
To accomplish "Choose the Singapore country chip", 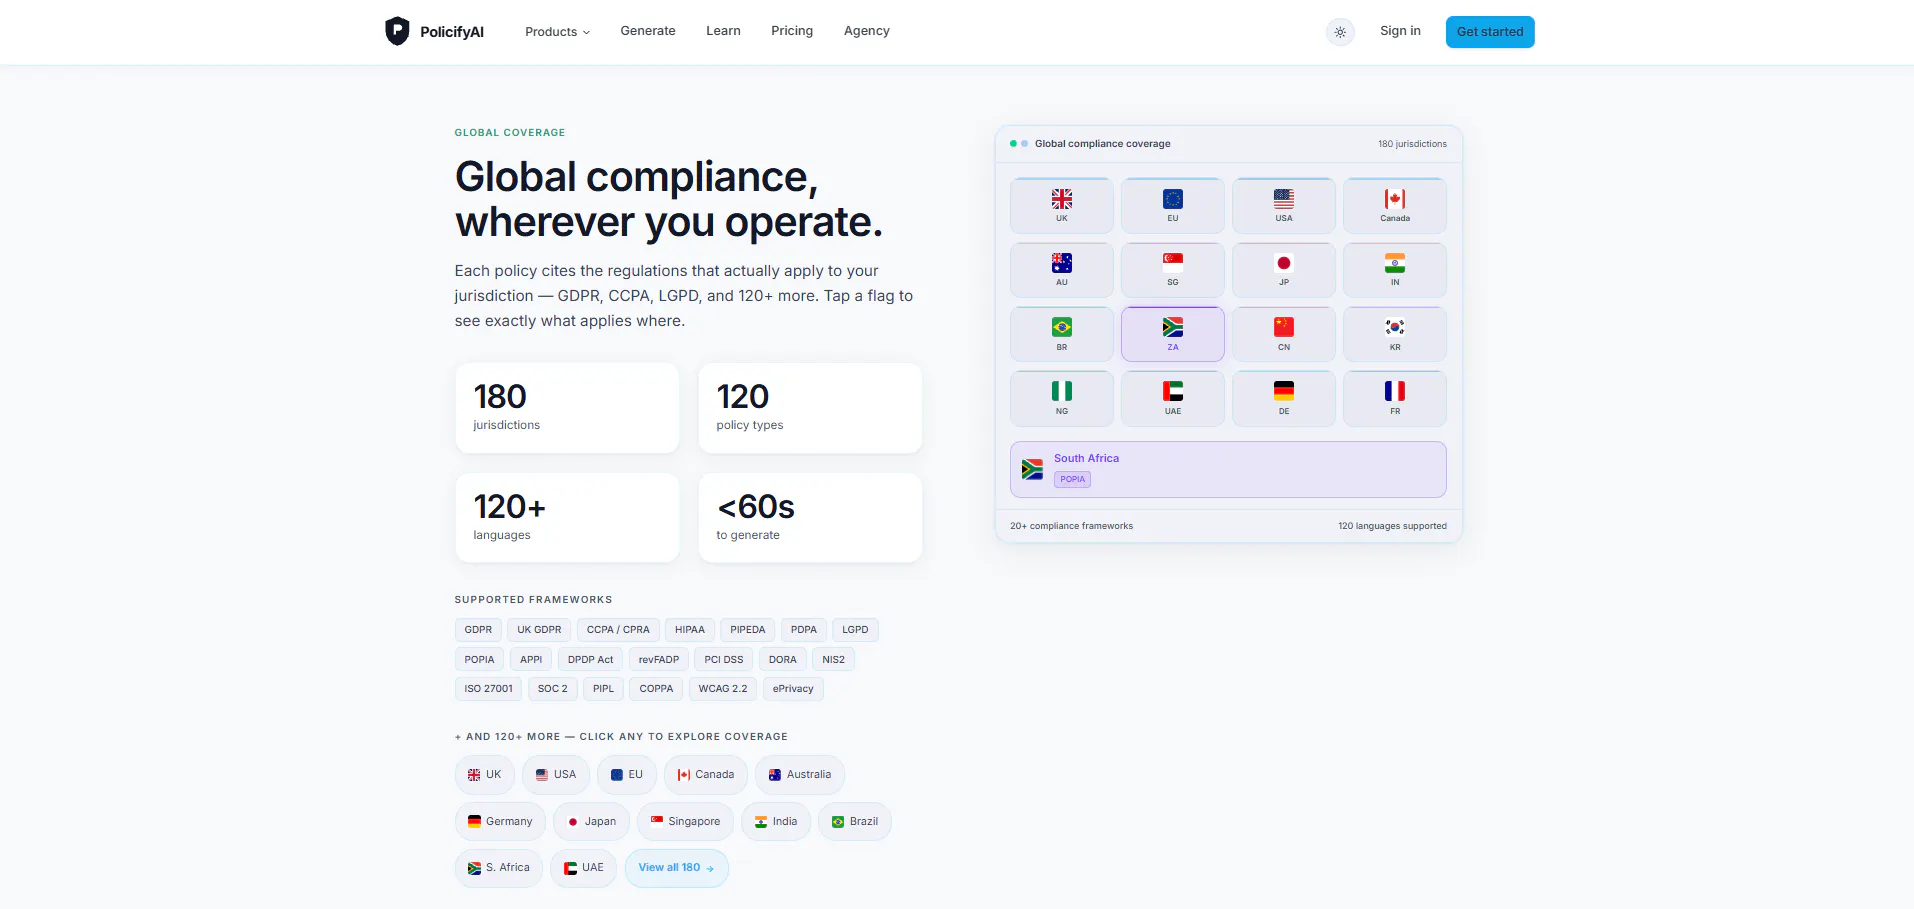I will pyautogui.click(x=685, y=822).
